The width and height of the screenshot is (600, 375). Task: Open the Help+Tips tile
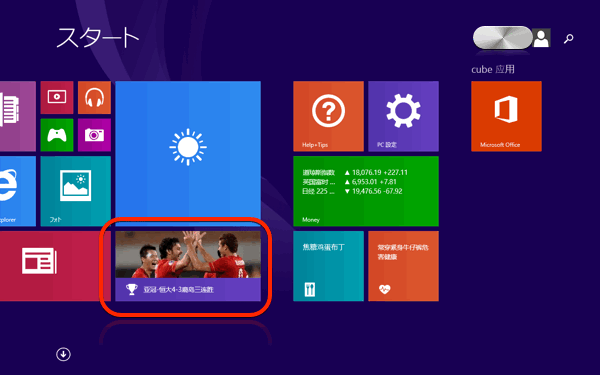328,116
